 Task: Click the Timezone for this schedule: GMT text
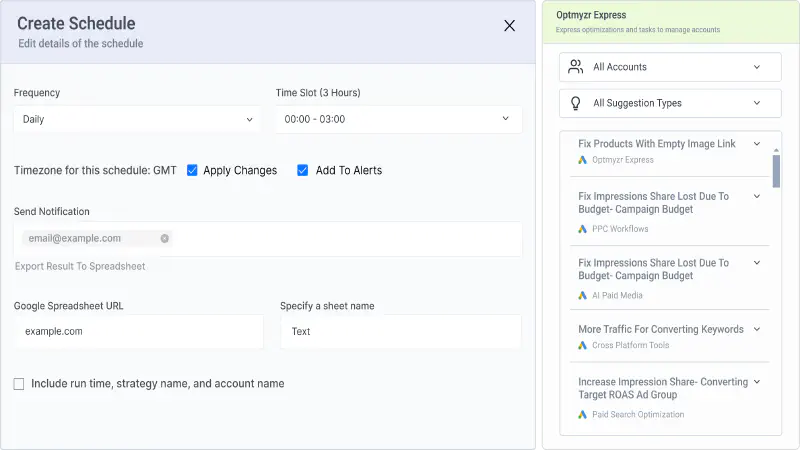[x=95, y=170]
